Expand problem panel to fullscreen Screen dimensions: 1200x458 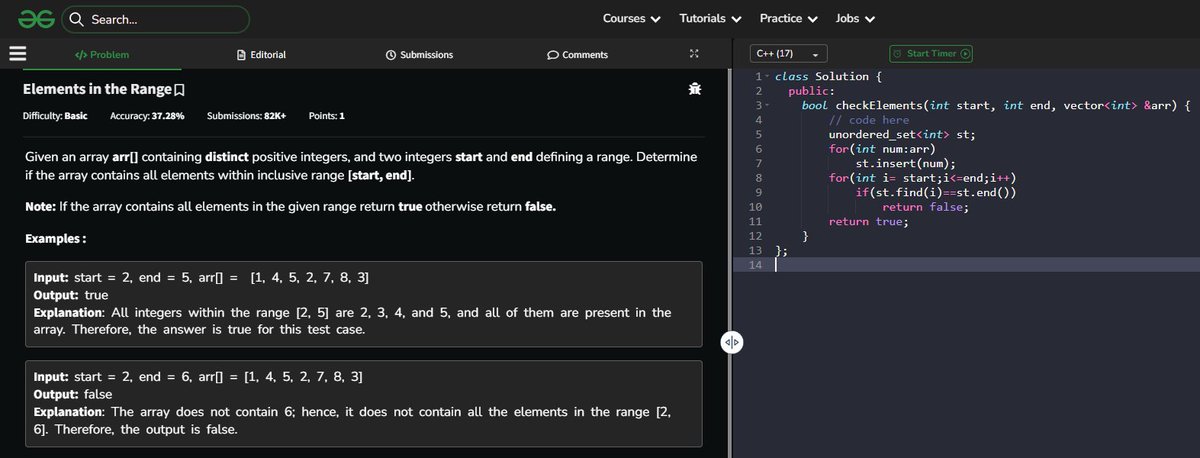click(695, 54)
